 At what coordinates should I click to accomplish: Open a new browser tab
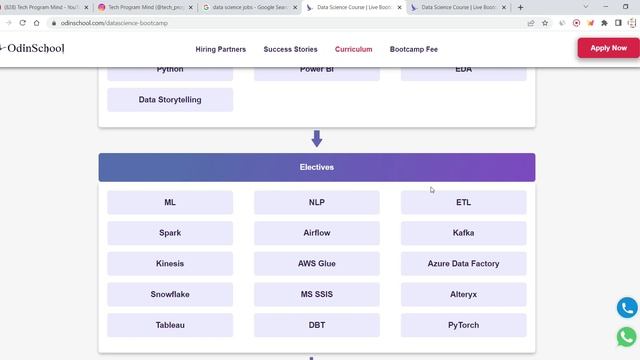click(520, 7)
